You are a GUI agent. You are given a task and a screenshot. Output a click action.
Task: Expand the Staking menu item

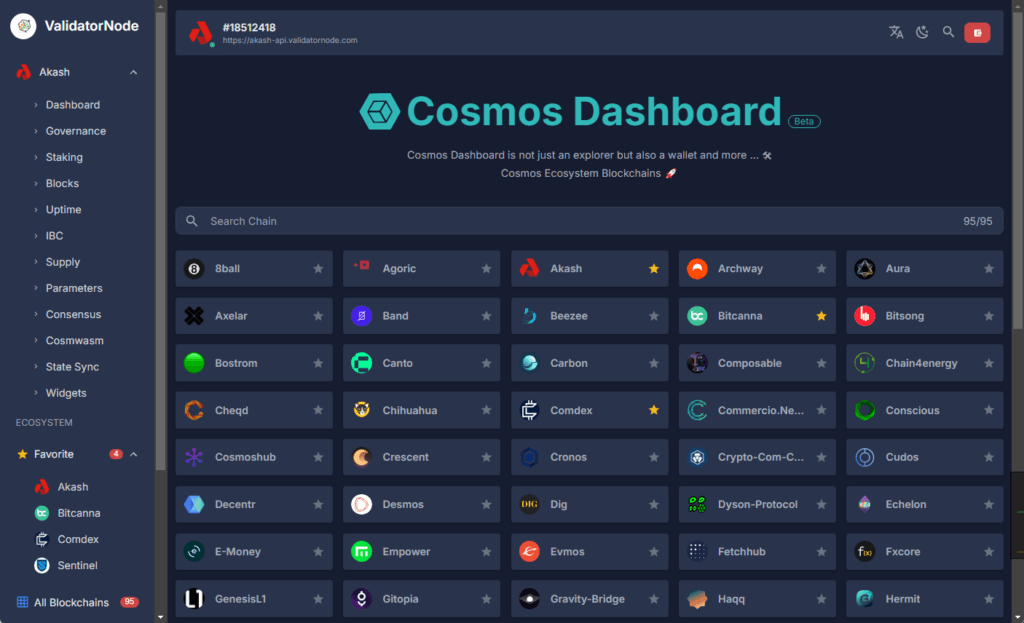(64, 157)
